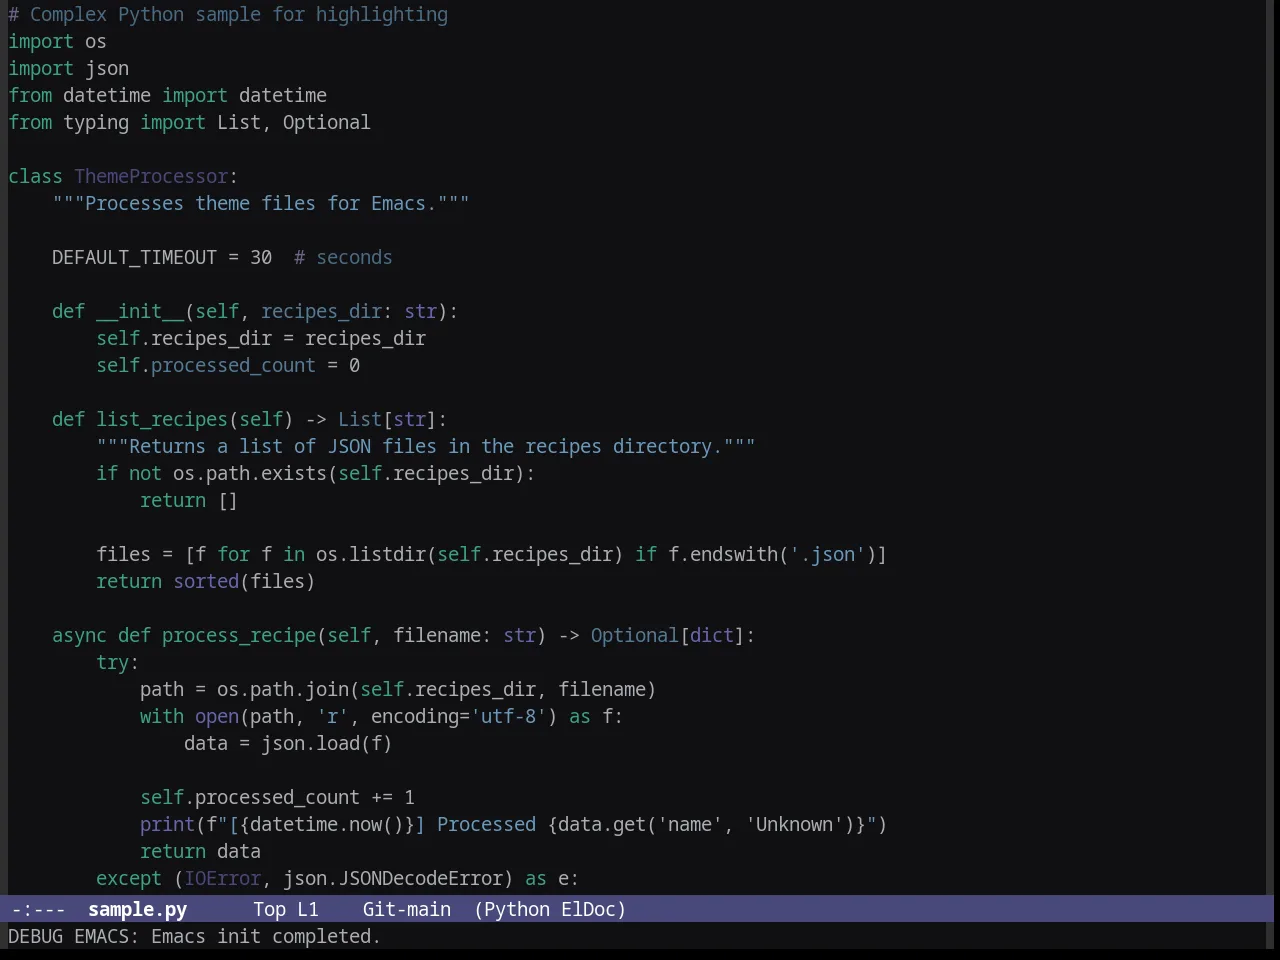
Task: Click the 'List[str]' return type annotation
Action: pos(387,419)
